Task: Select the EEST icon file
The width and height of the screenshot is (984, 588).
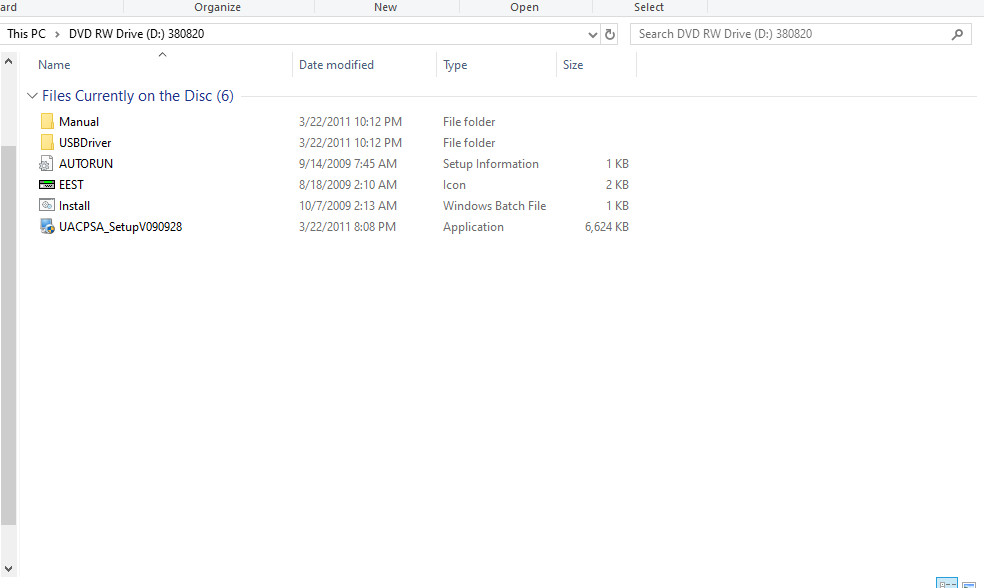Action: (47, 184)
